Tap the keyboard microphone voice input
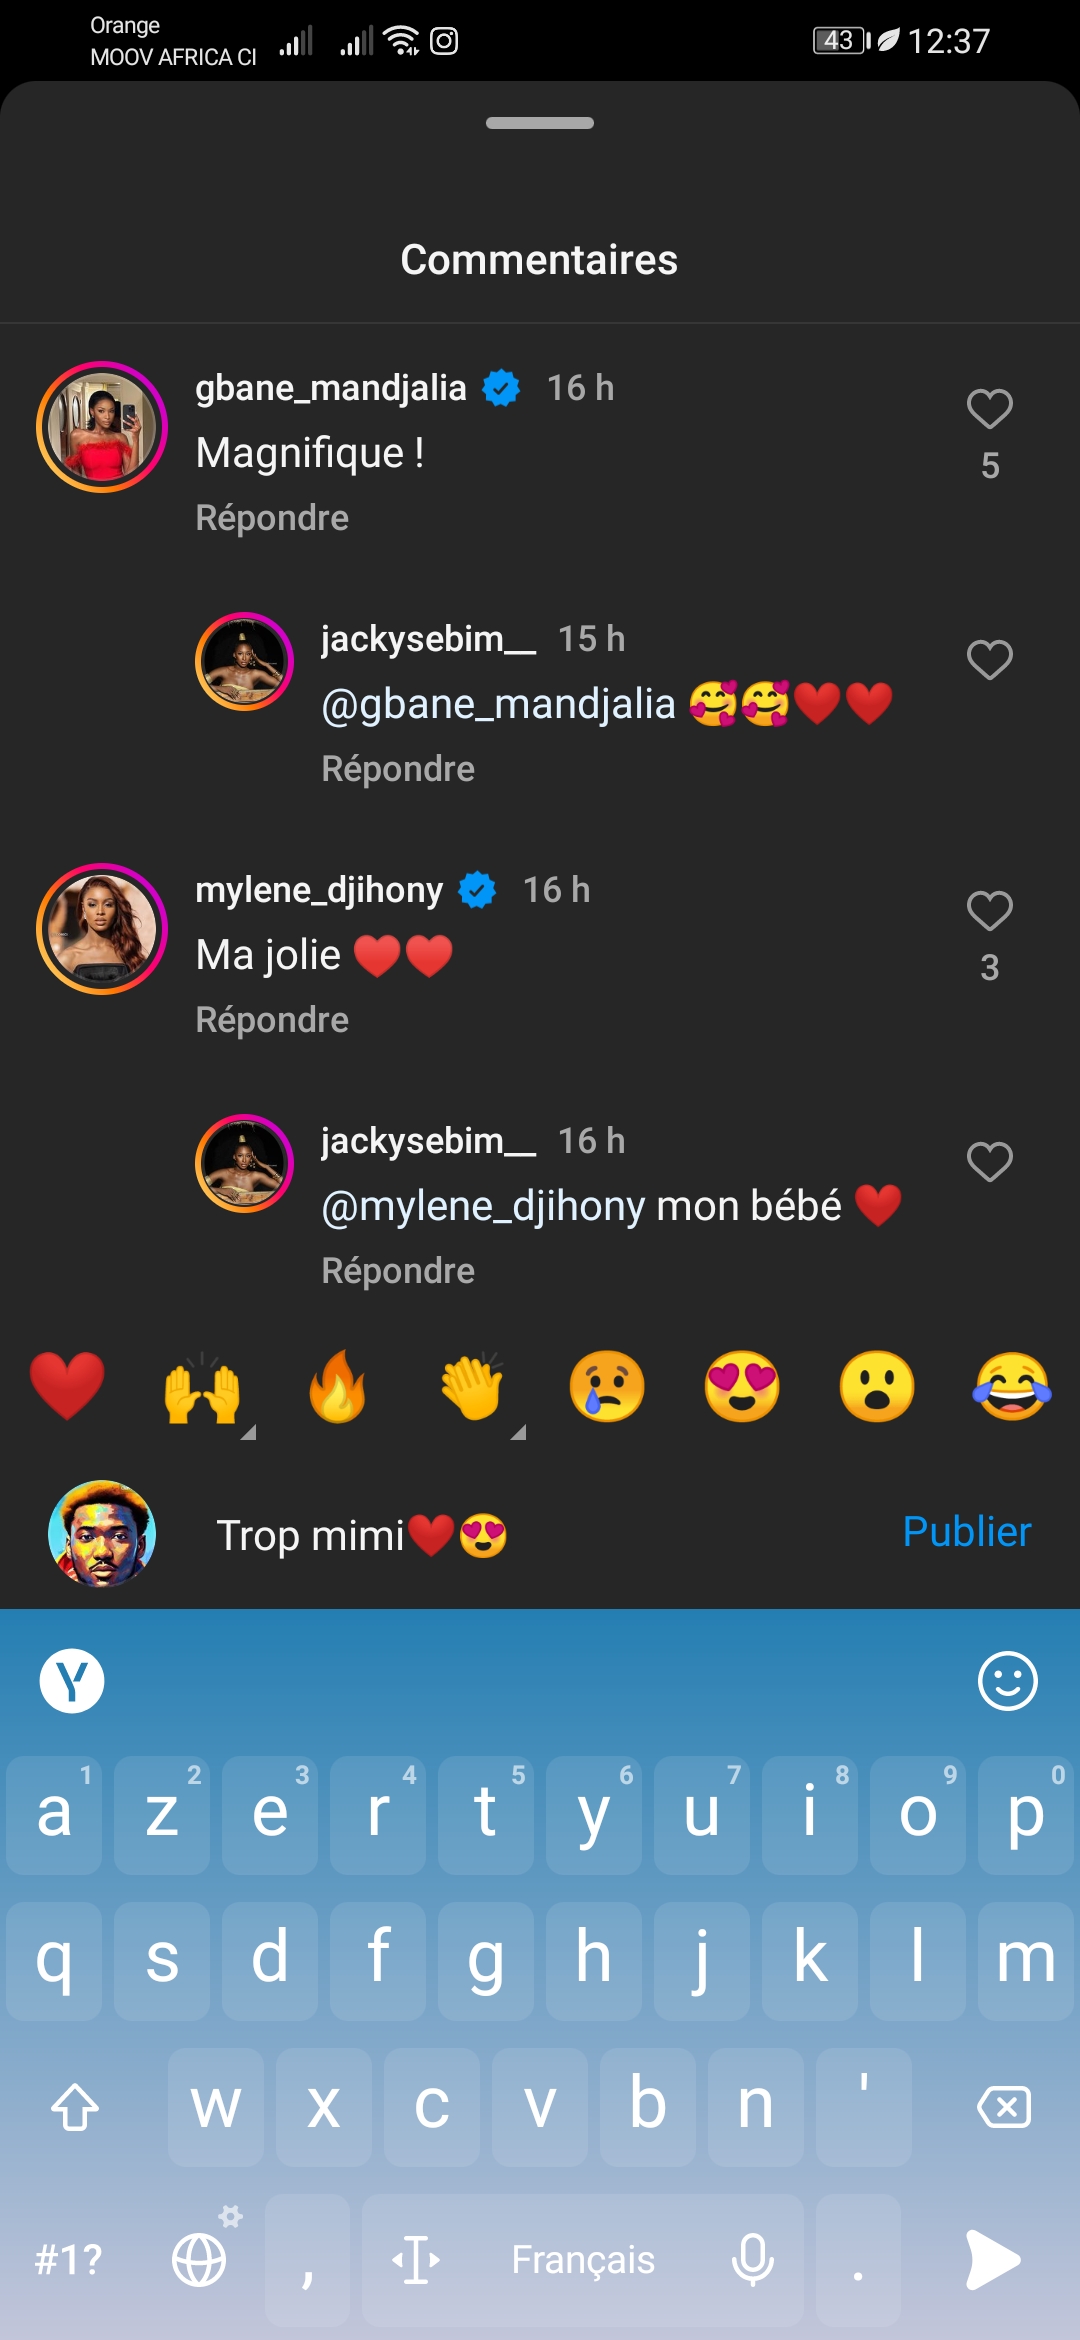 click(x=752, y=2259)
